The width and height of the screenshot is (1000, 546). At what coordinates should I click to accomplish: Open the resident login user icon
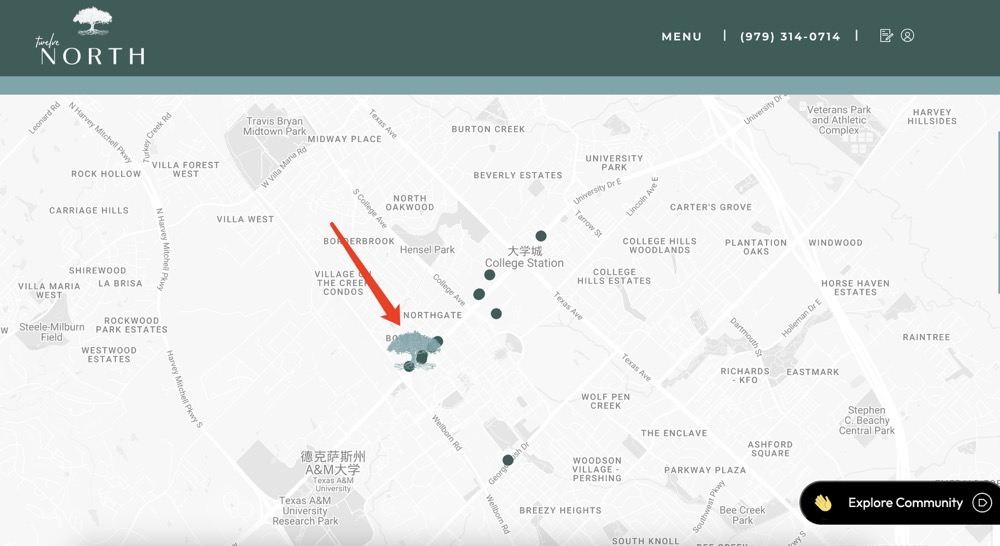click(x=908, y=36)
